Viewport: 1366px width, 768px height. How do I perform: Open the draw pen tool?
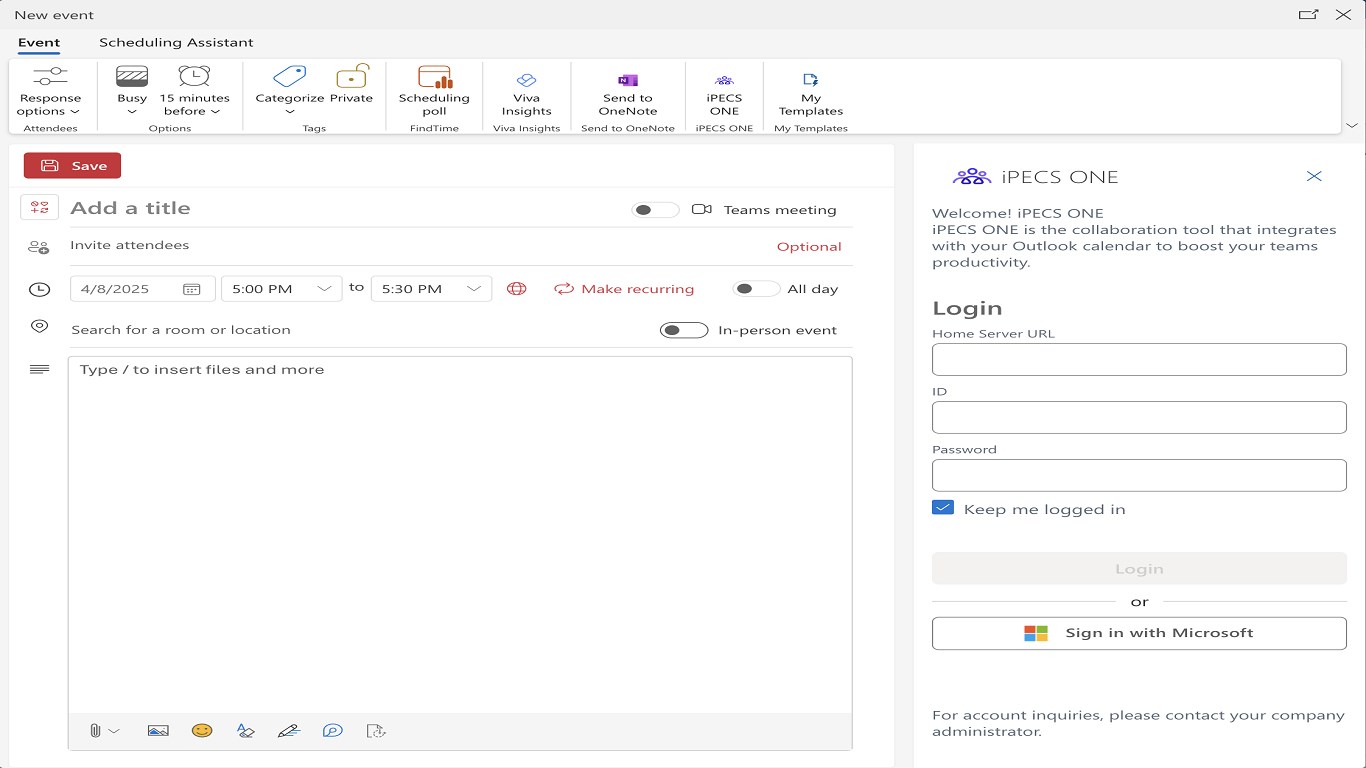pos(289,731)
